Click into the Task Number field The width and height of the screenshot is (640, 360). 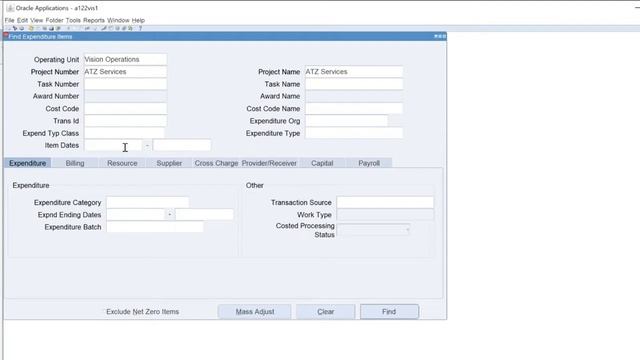pyautogui.click(x=125, y=84)
